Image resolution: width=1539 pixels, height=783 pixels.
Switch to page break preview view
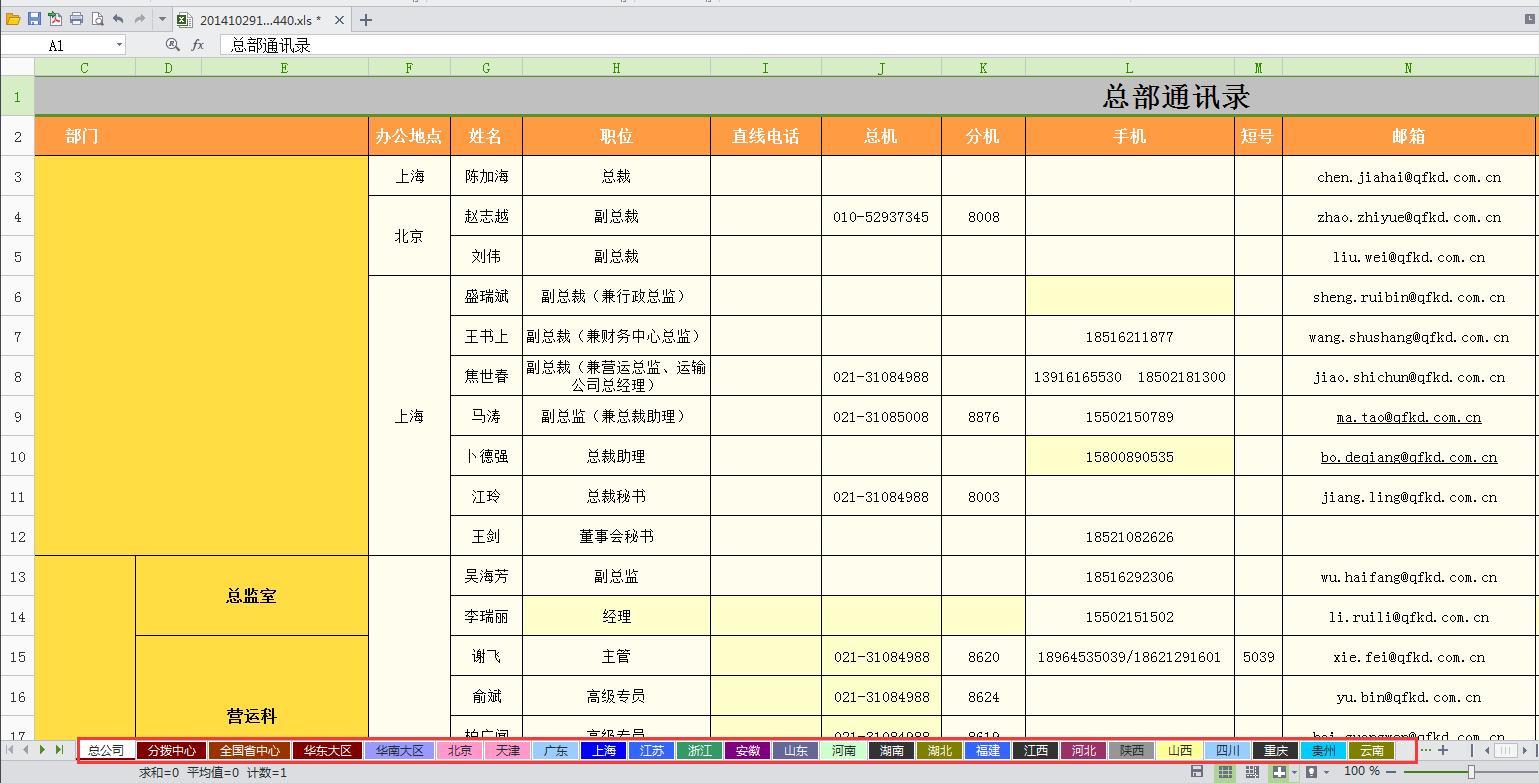(1251, 772)
